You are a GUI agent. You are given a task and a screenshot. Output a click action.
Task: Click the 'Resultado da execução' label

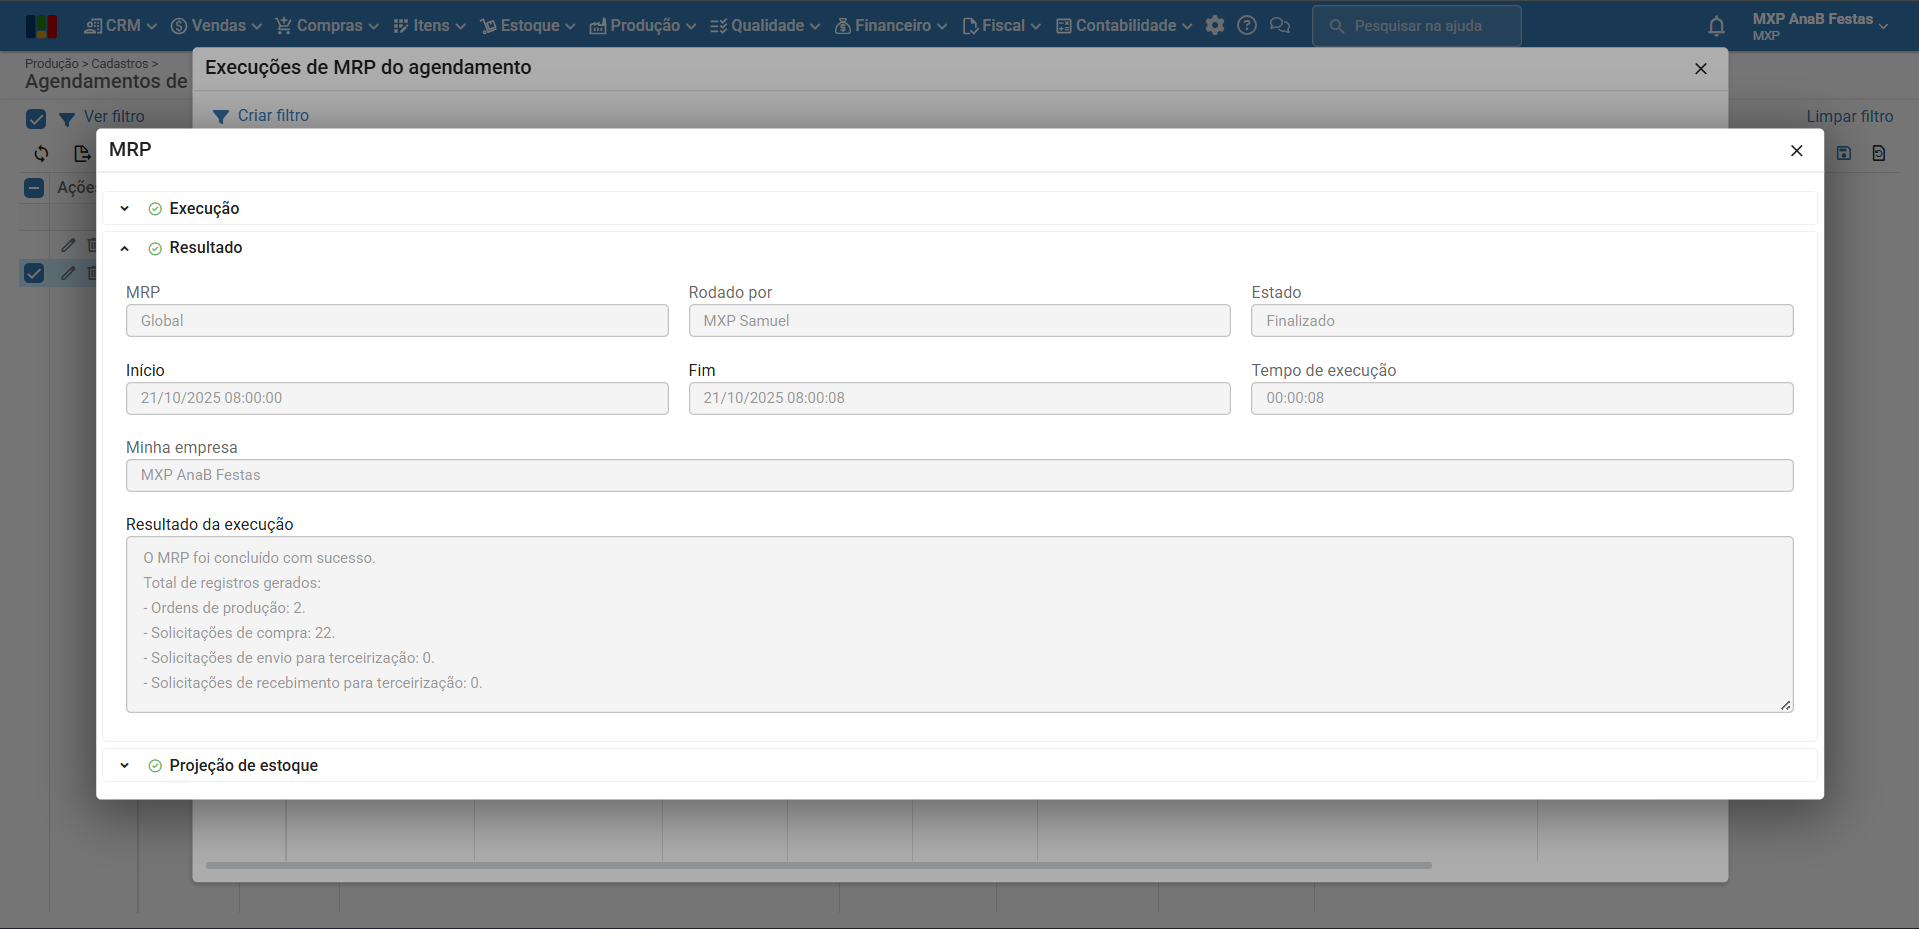coord(210,525)
